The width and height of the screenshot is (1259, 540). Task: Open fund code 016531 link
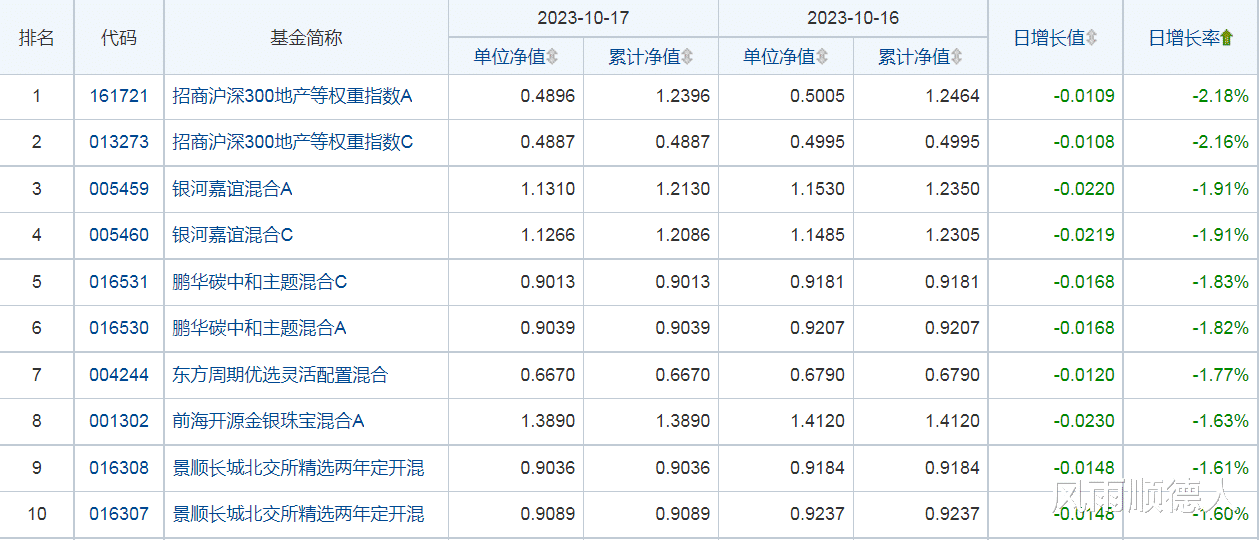coord(118,282)
